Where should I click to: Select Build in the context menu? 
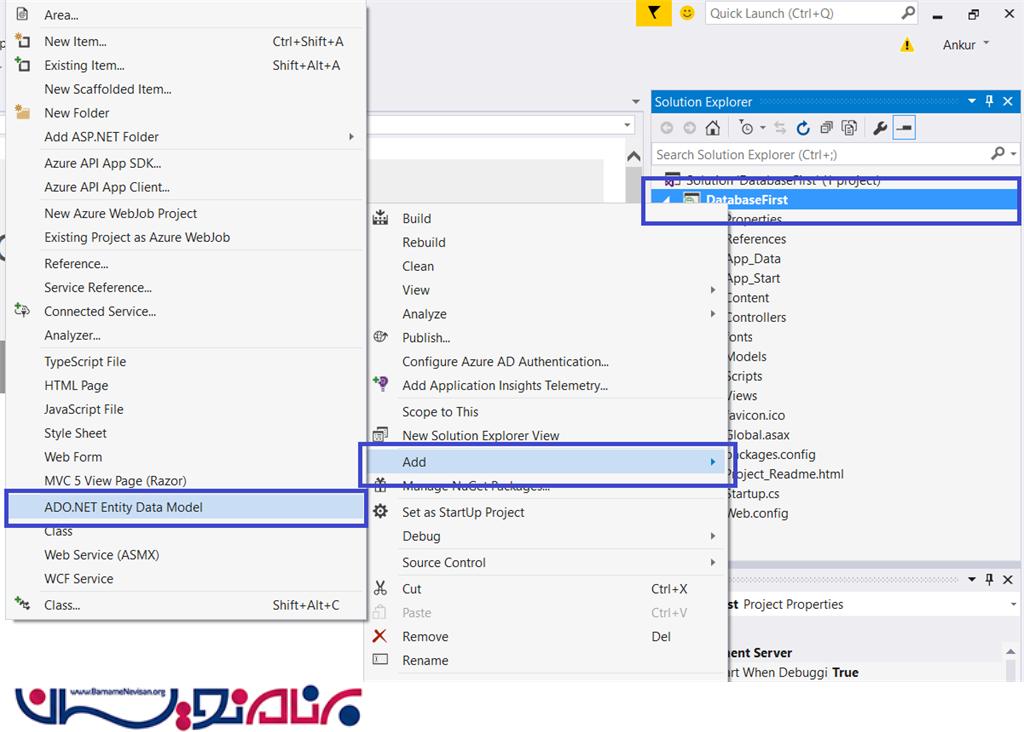click(545, 219)
